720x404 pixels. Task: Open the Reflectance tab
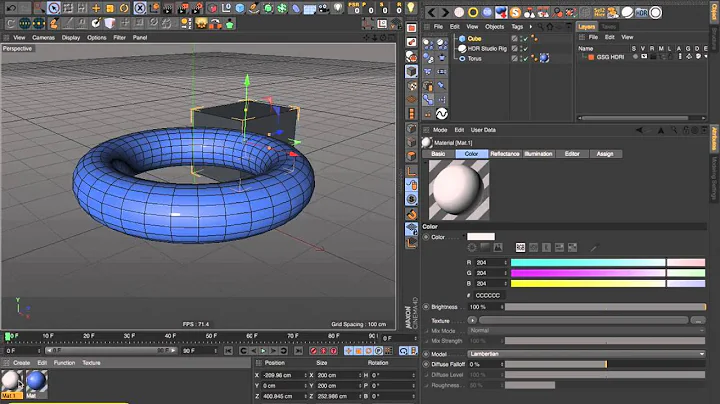504,154
